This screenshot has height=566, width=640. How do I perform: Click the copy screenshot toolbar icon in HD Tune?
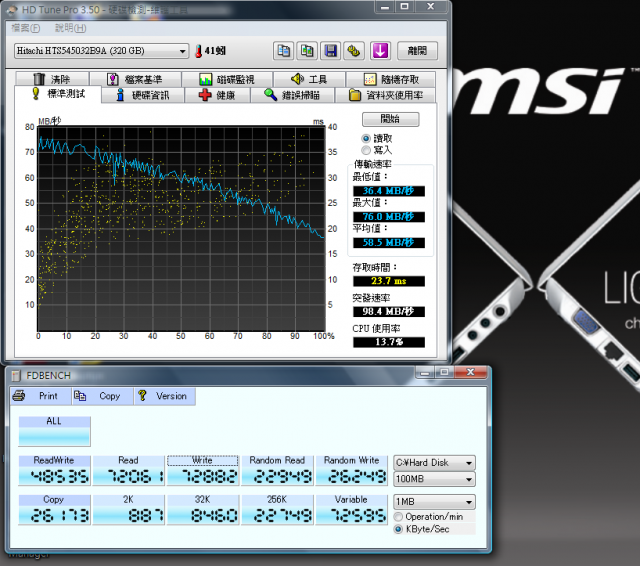(x=307, y=51)
